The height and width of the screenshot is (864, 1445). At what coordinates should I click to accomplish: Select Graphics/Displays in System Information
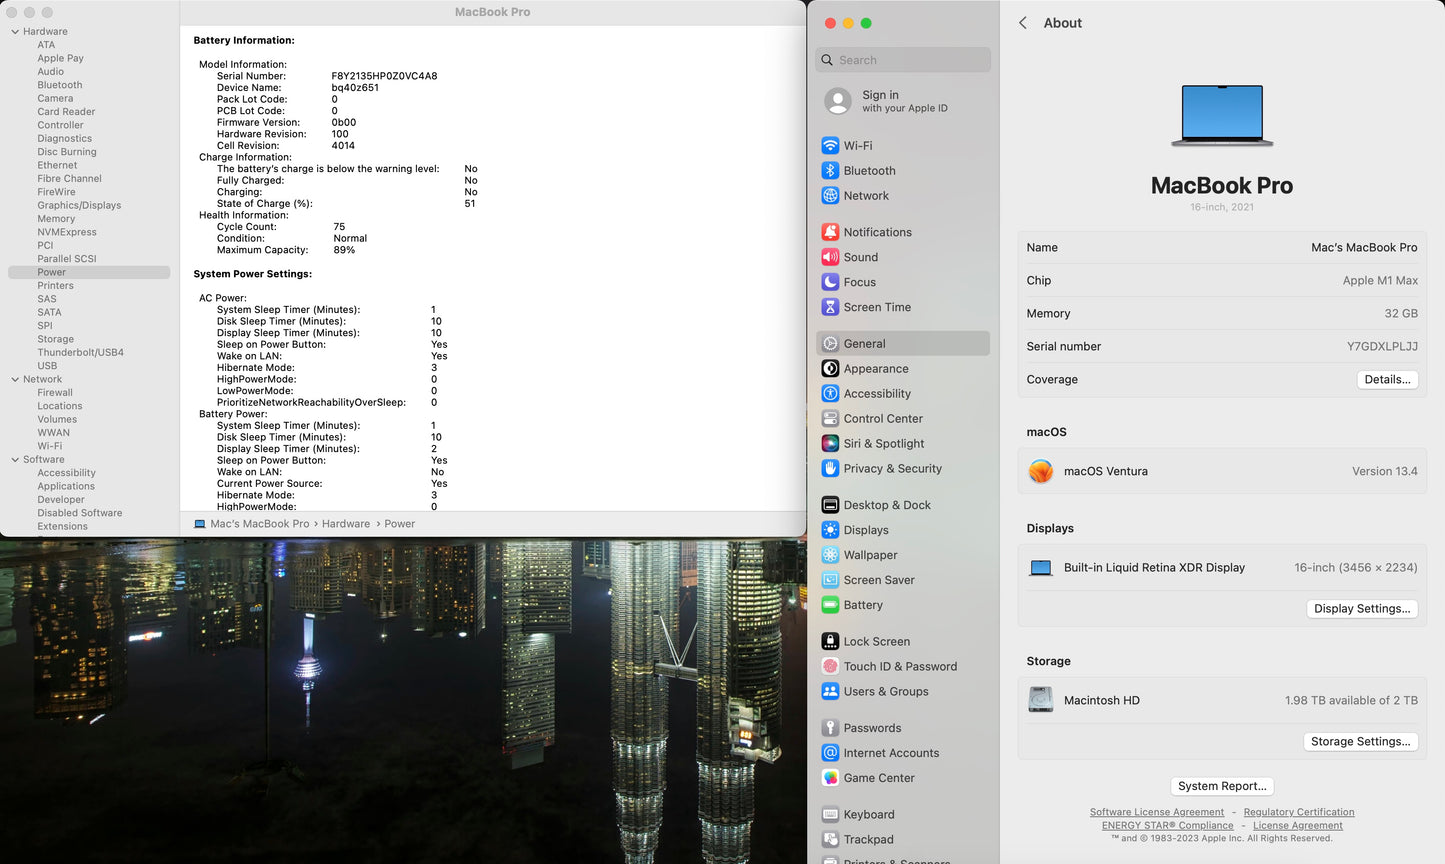pos(79,205)
